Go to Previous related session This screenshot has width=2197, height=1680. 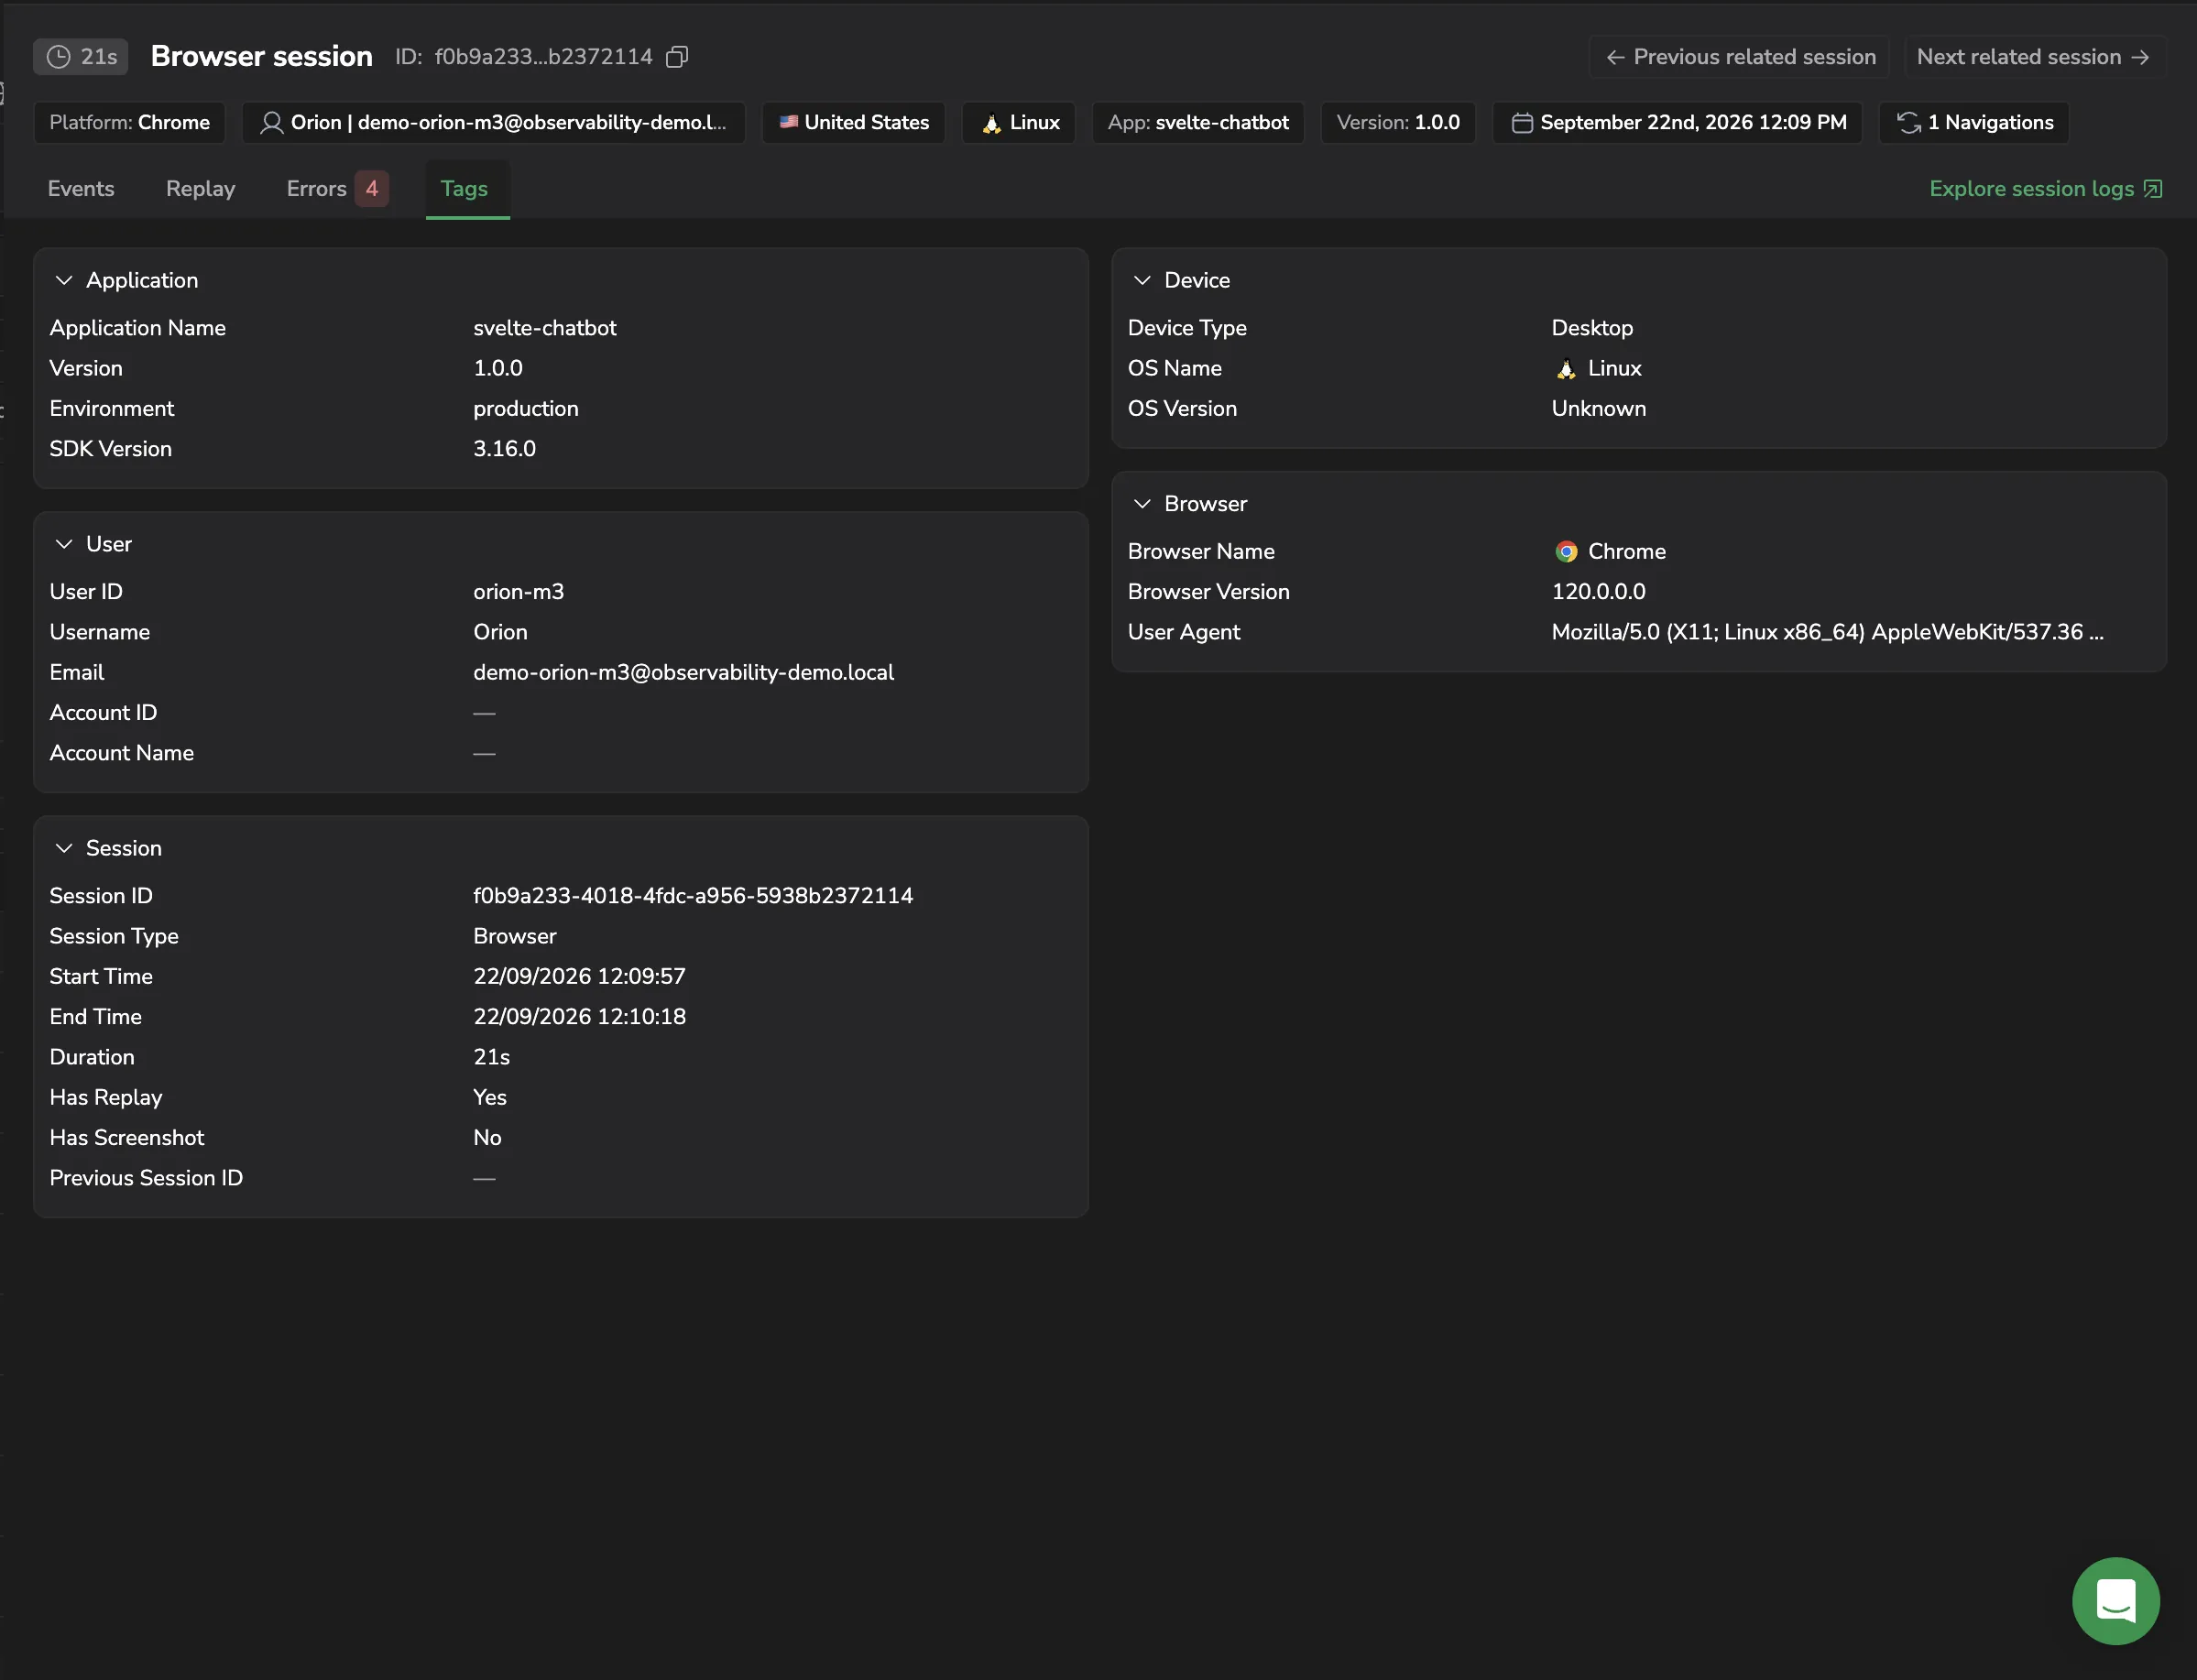click(x=1740, y=57)
